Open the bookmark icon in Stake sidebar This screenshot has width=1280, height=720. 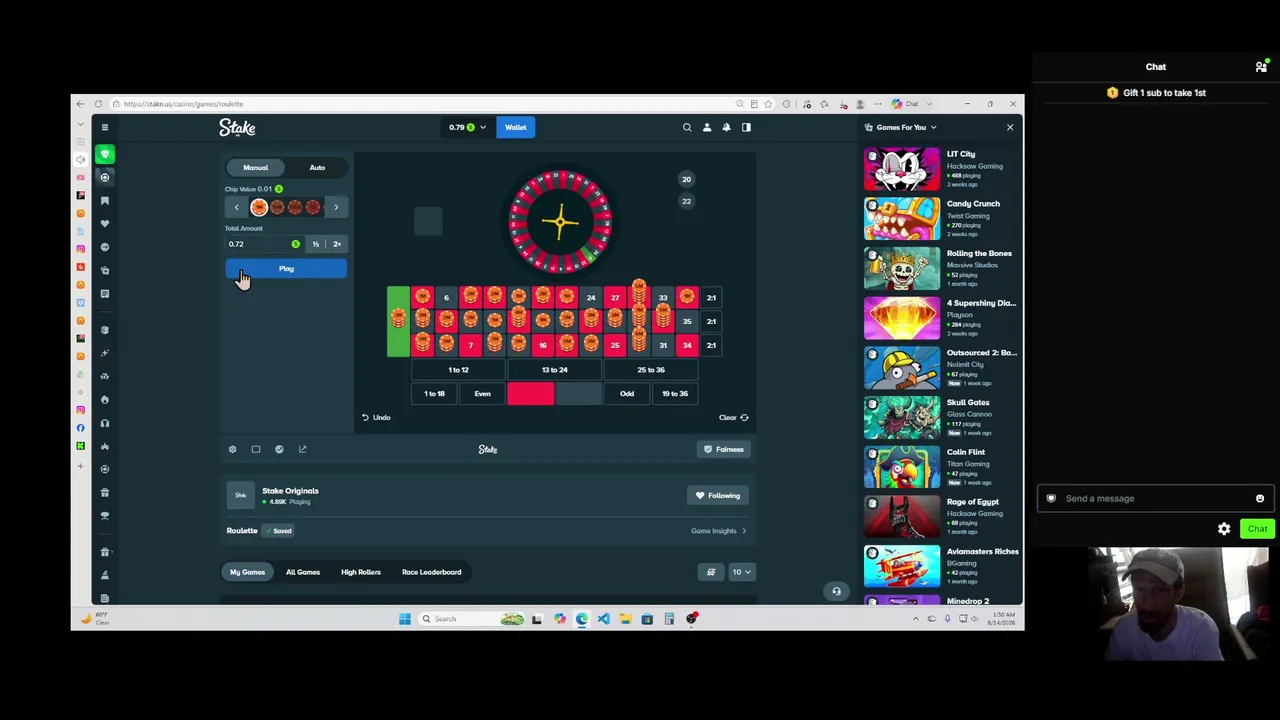pyautogui.click(x=104, y=200)
